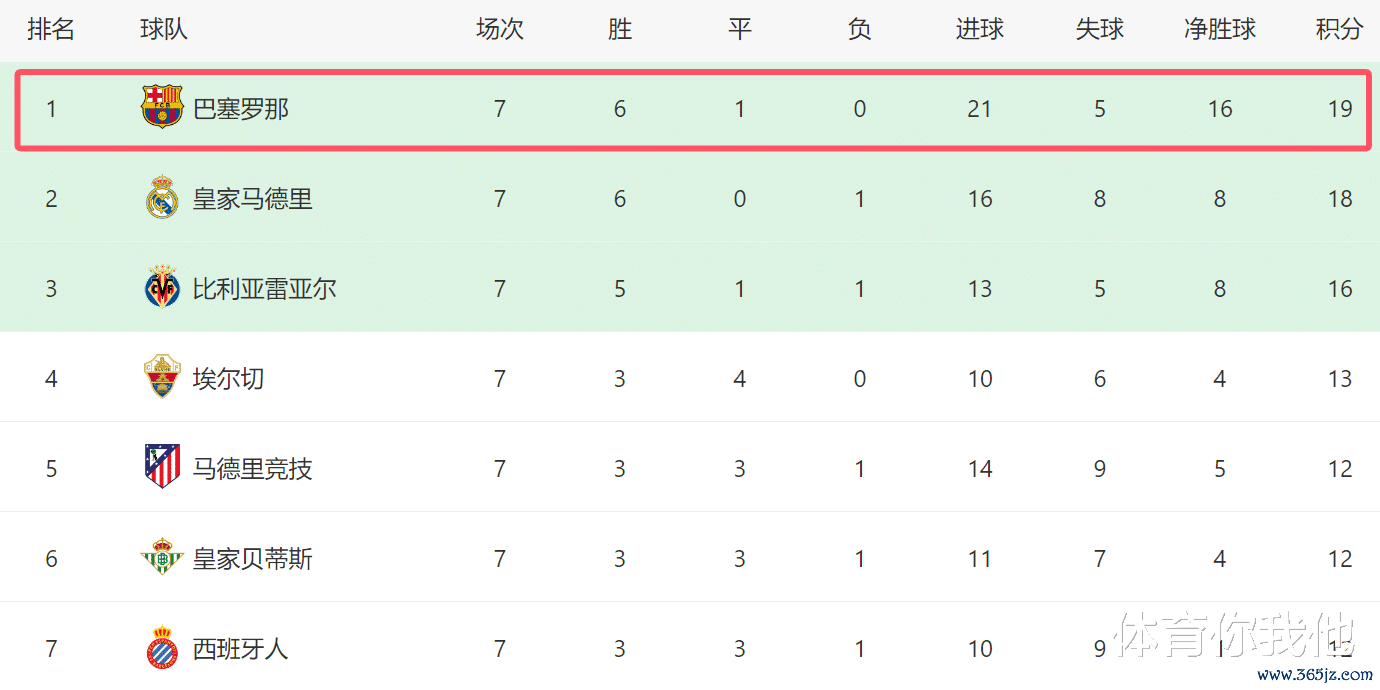The height and width of the screenshot is (690, 1380).
Task: Click the Atlético Madrid crest icon
Action: (162, 468)
